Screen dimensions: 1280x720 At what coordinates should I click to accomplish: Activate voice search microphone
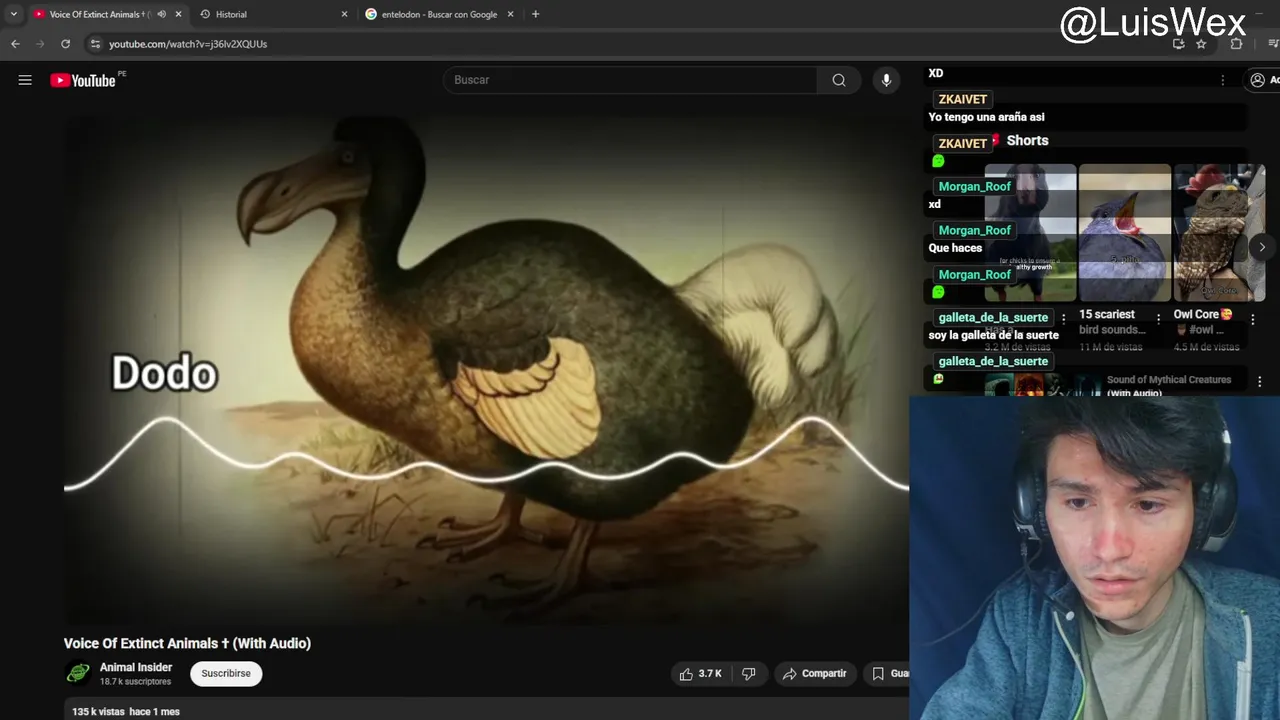click(886, 80)
